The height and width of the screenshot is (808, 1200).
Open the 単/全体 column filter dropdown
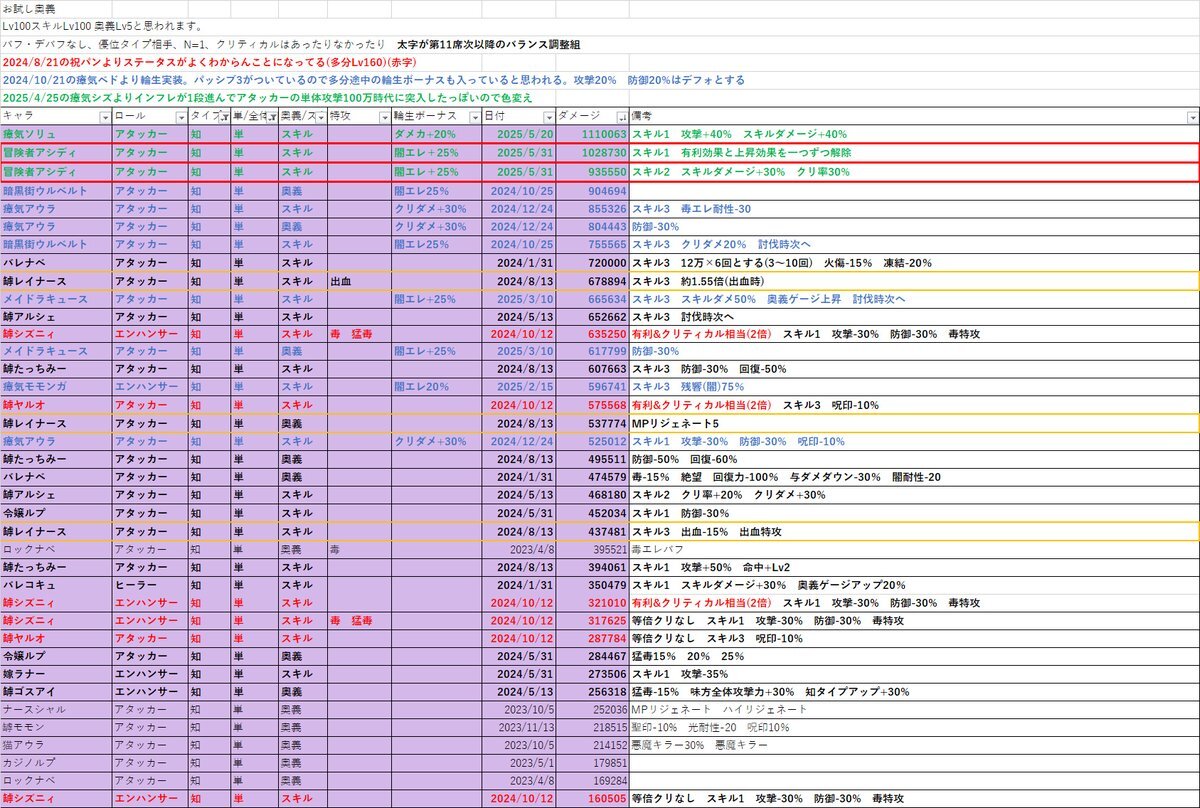[x=272, y=117]
